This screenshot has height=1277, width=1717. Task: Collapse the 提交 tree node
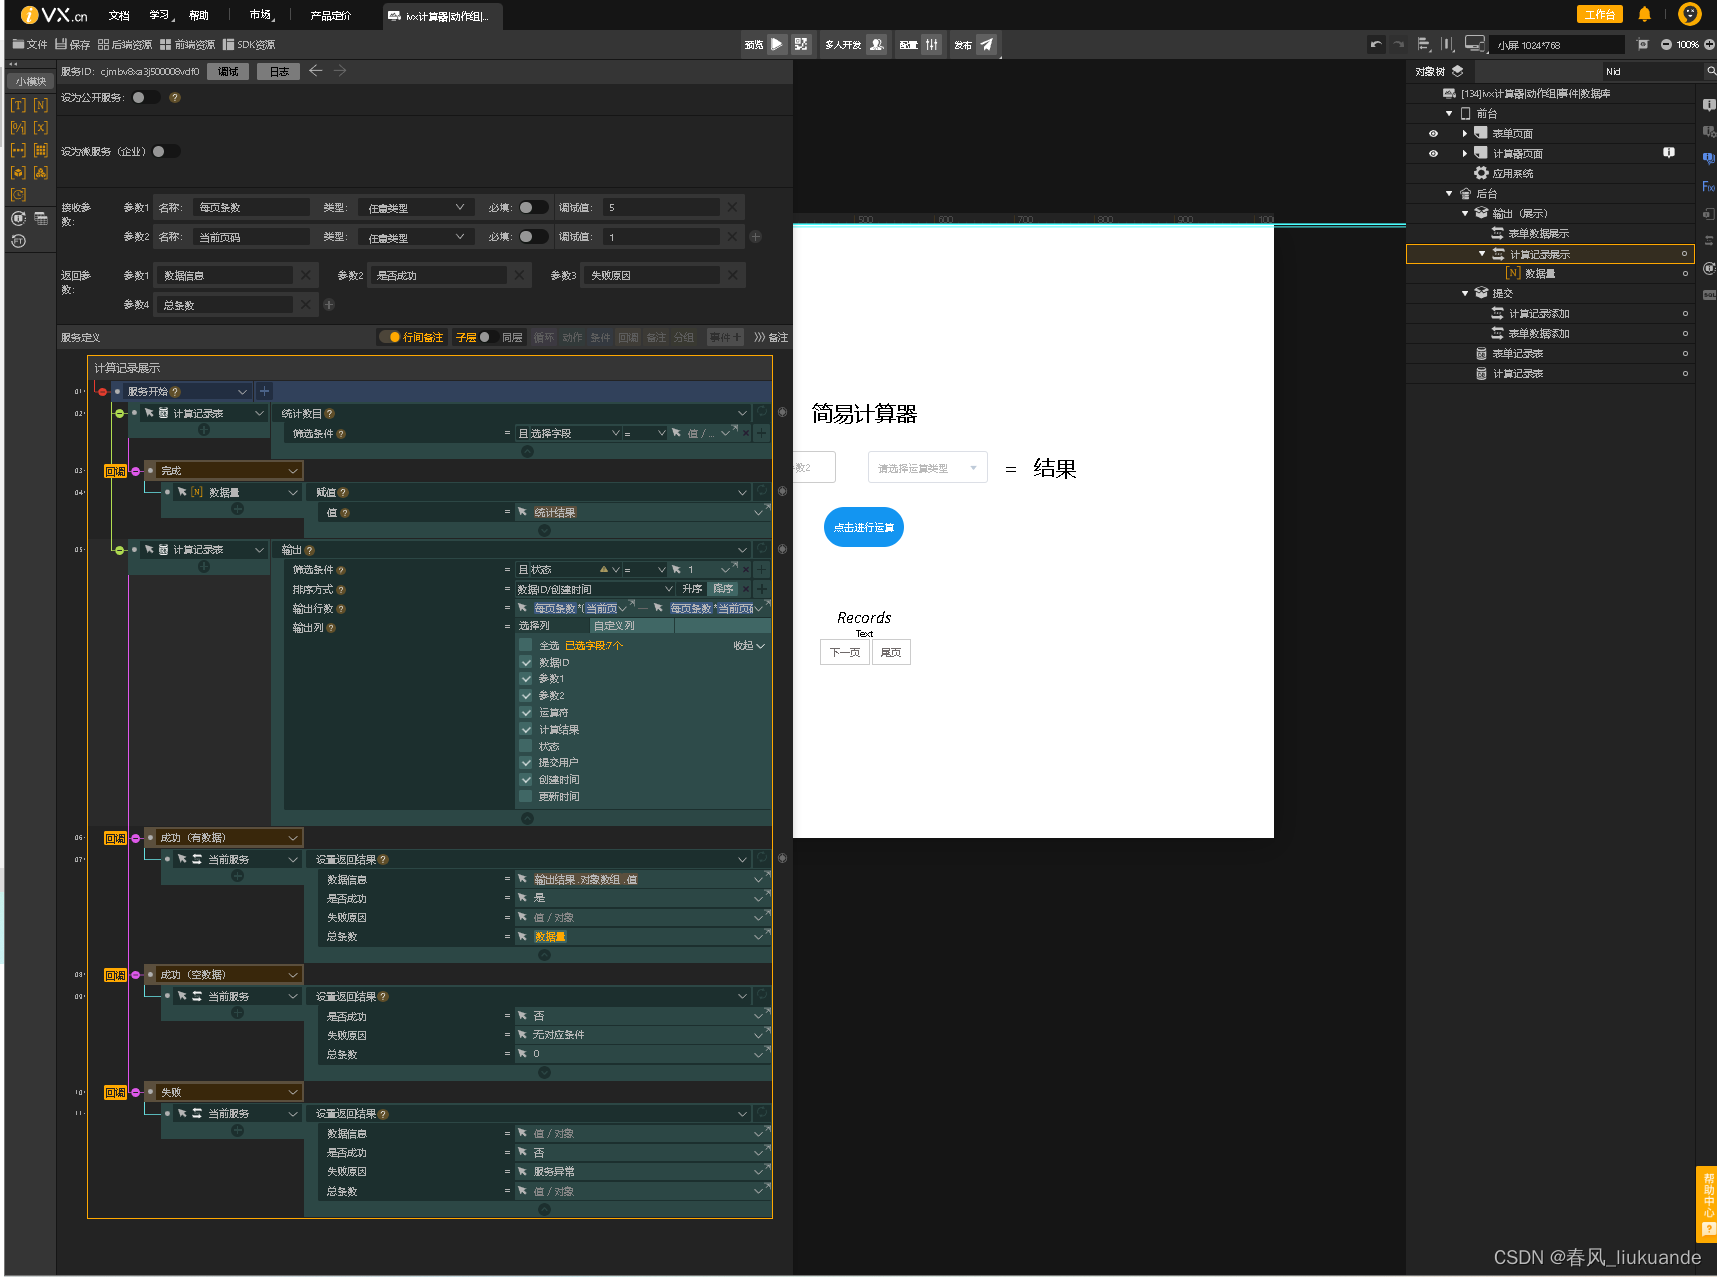pos(1465,293)
